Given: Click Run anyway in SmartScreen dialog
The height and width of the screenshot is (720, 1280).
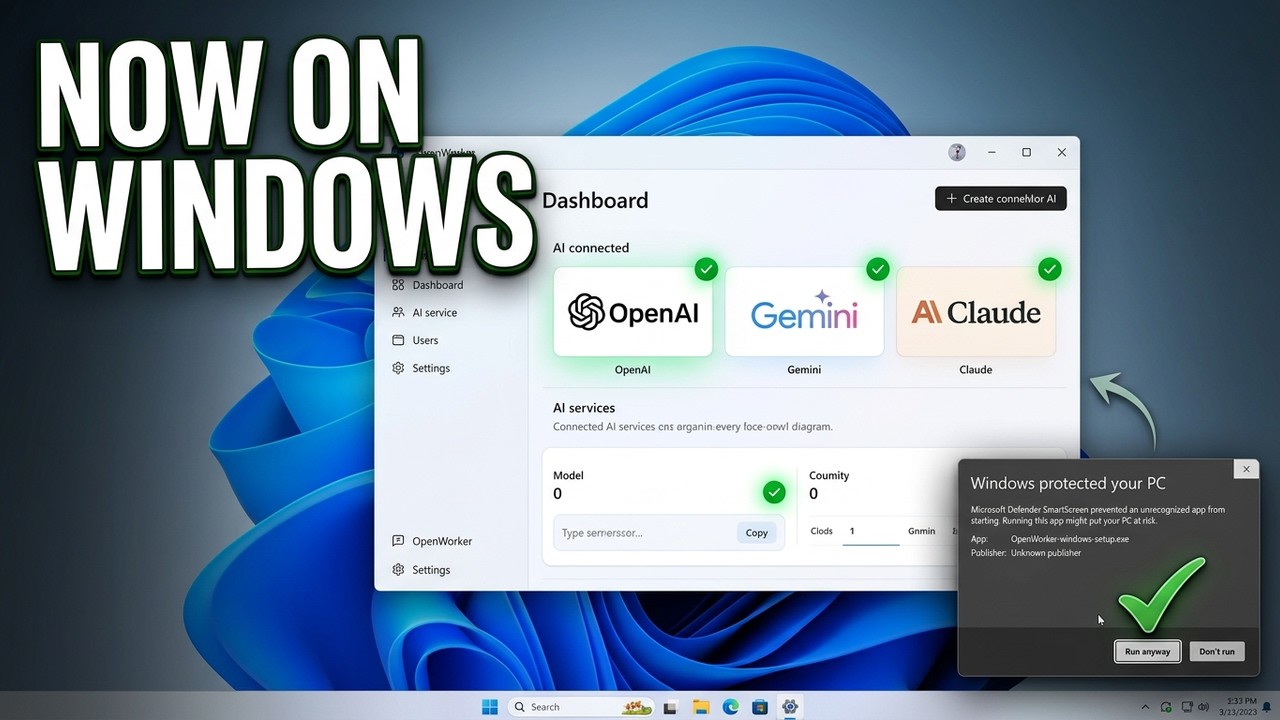Looking at the screenshot, I should 1147,651.
